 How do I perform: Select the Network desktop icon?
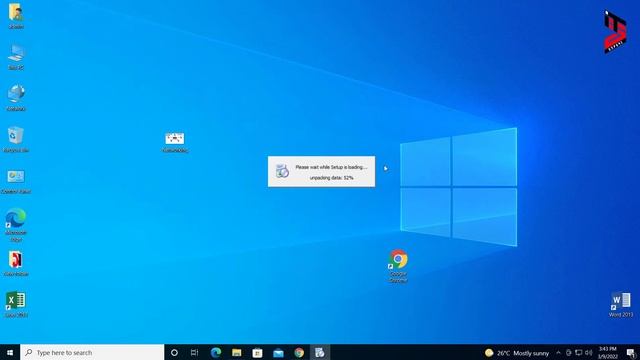coord(16,98)
